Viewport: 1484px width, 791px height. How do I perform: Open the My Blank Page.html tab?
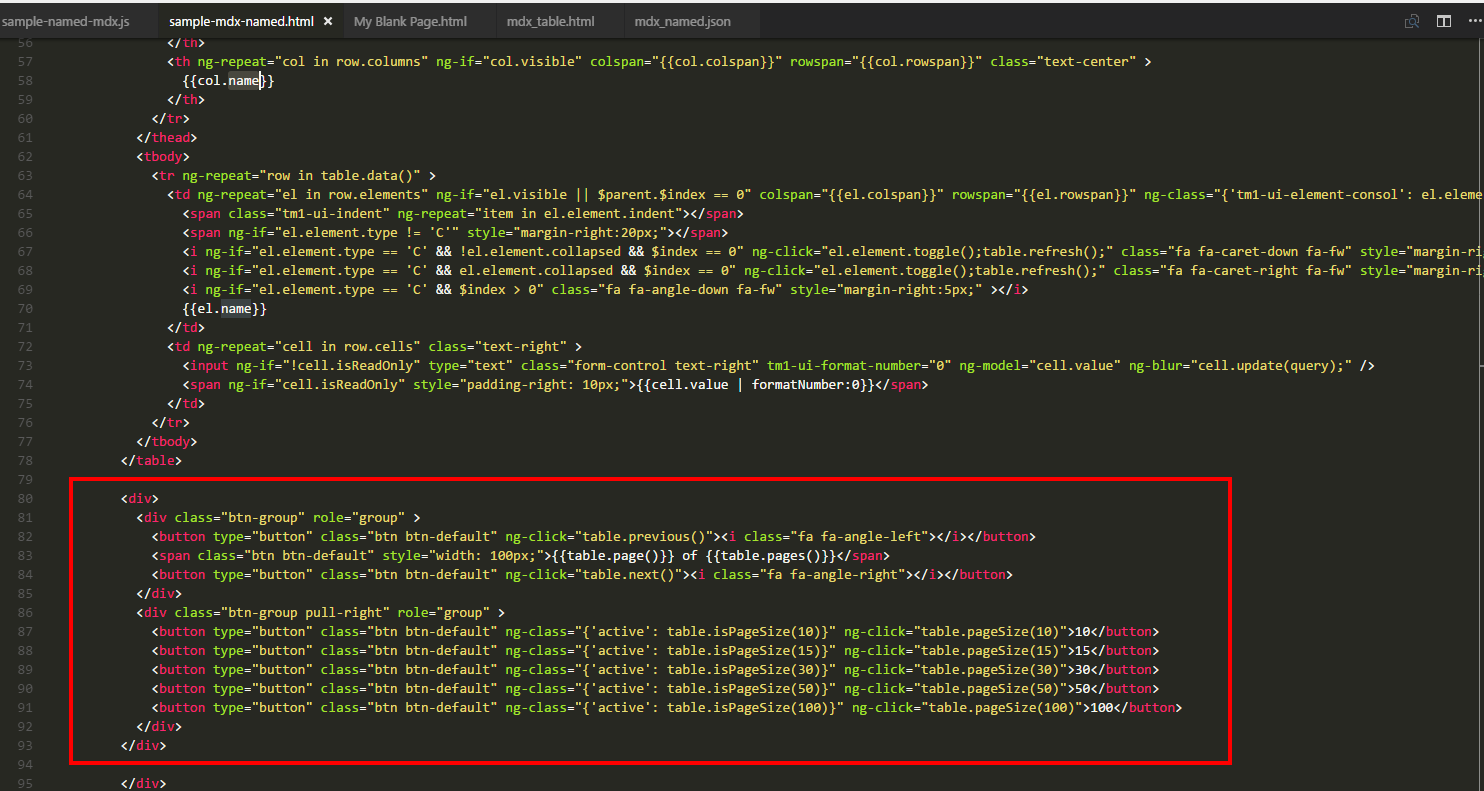410,21
